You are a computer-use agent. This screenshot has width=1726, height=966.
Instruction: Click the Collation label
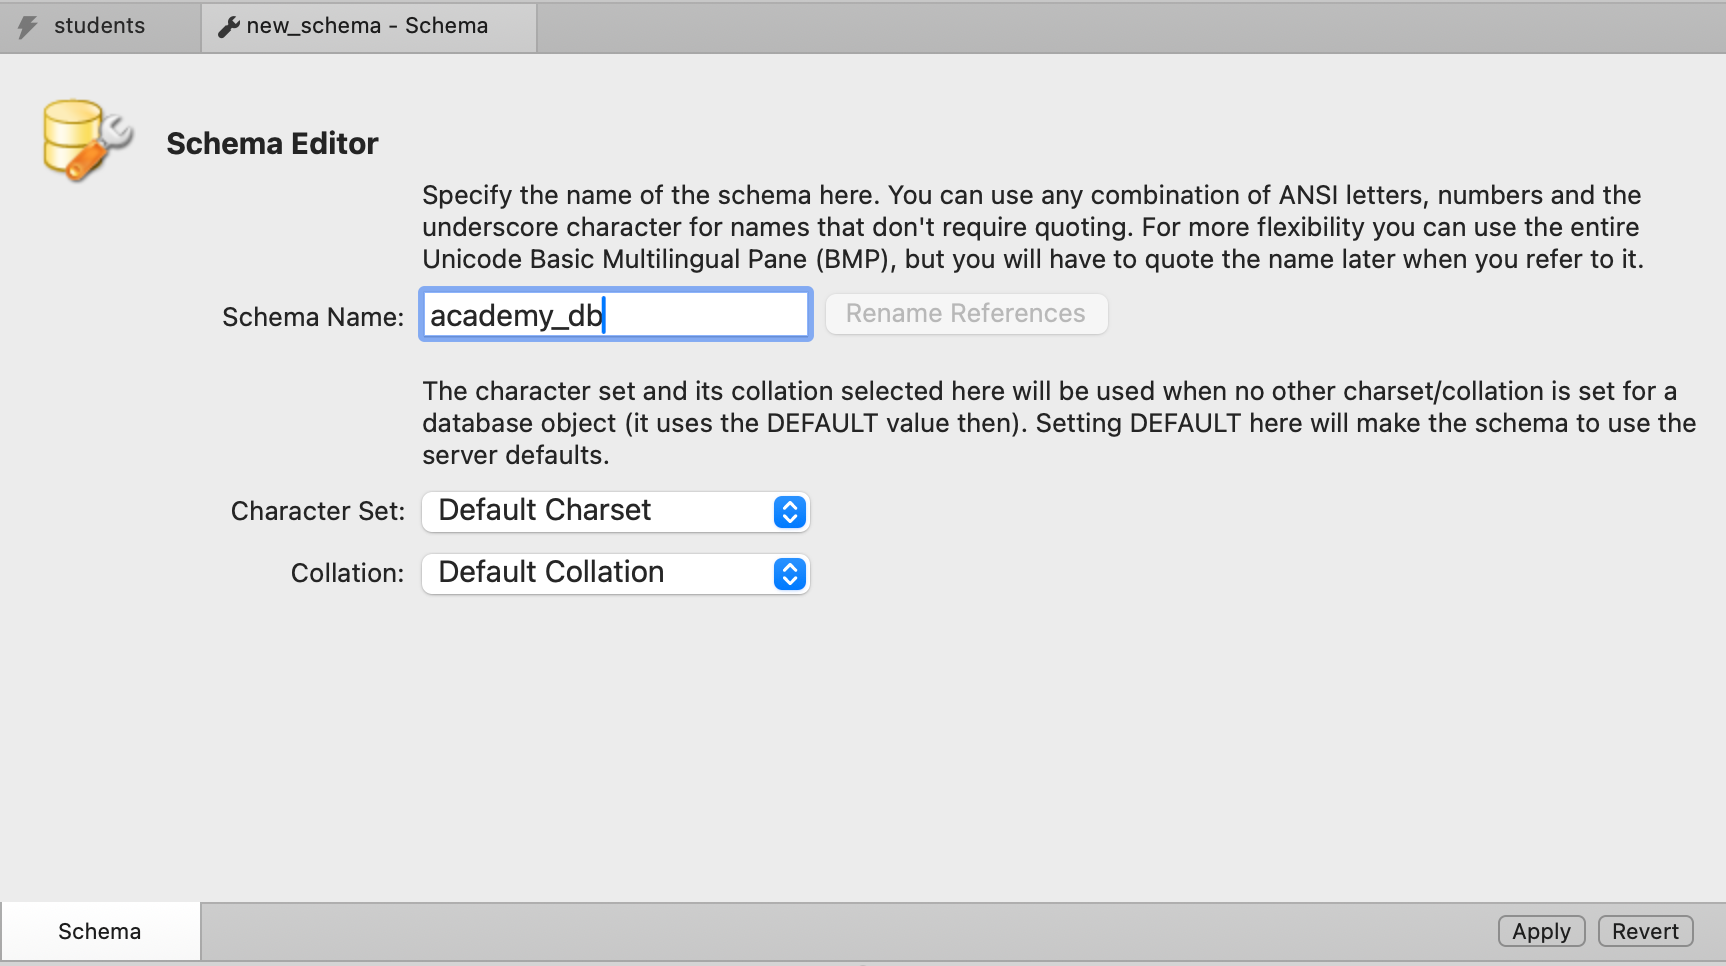(x=347, y=573)
